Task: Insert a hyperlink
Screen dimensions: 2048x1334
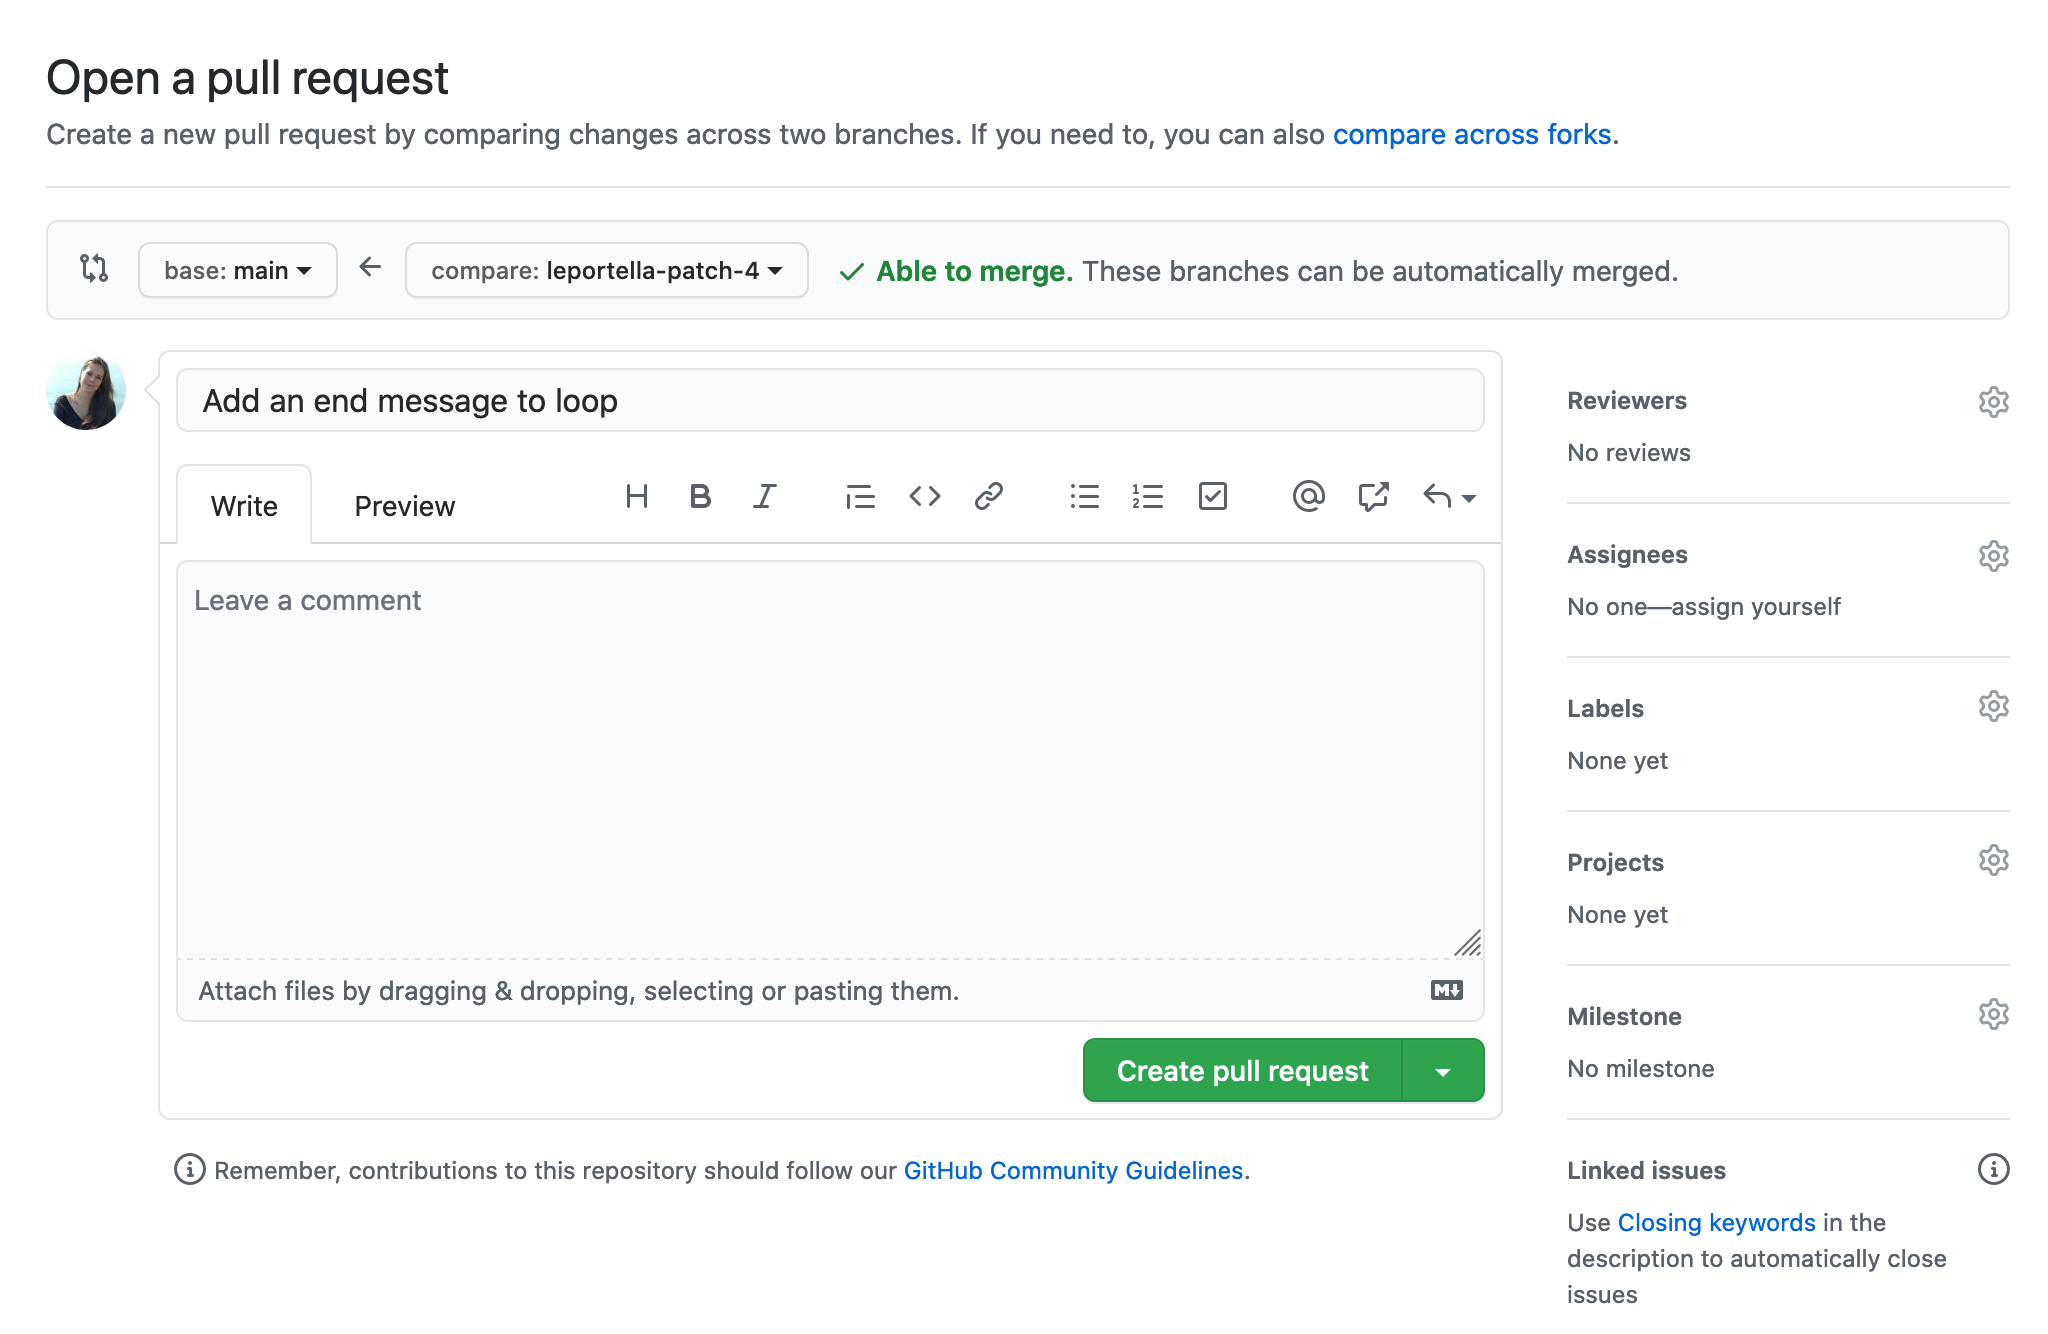Action: (x=989, y=496)
